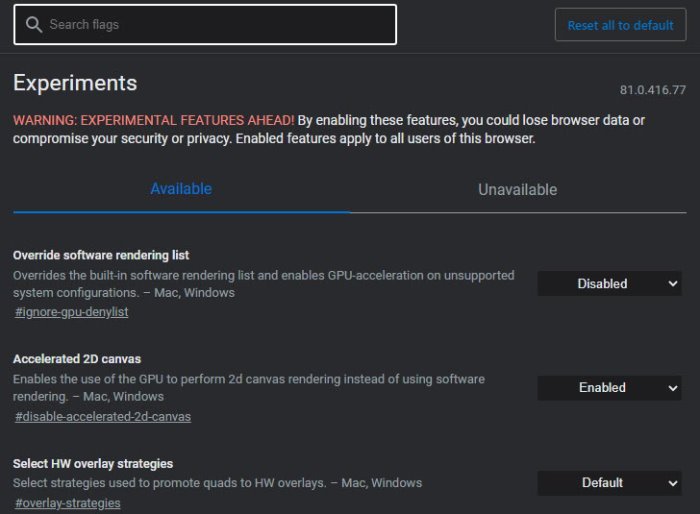Switch to the Unavailable tab

pyautogui.click(x=518, y=190)
